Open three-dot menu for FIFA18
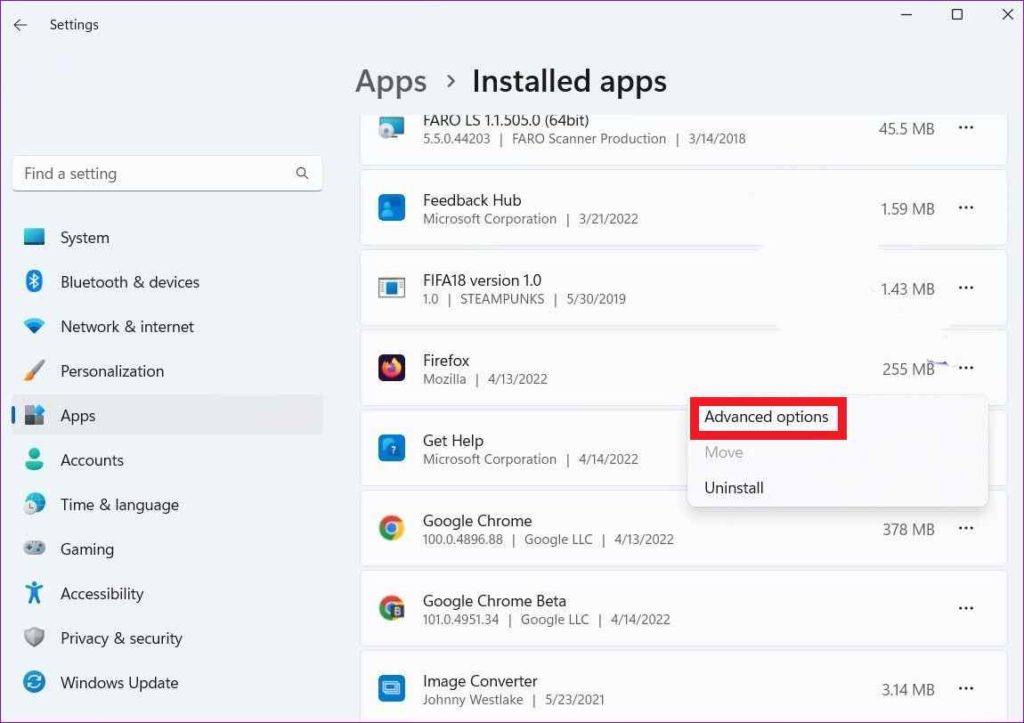Screen dimensions: 1024x723 [966, 287]
